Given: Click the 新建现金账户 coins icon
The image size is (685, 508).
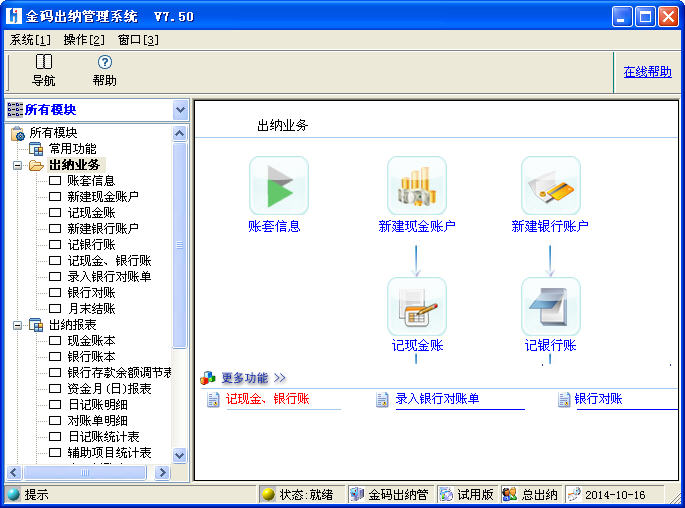Looking at the screenshot, I should coord(417,186).
